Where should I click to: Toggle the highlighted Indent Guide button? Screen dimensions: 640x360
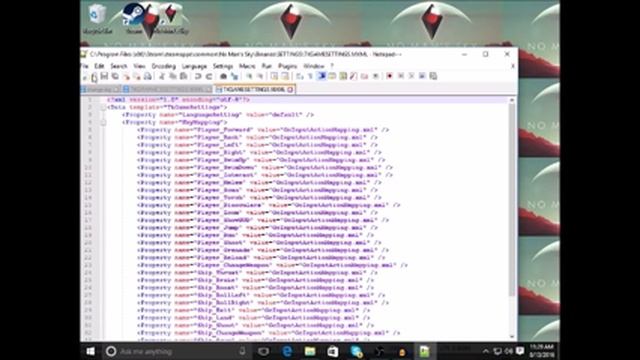click(x=321, y=76)
